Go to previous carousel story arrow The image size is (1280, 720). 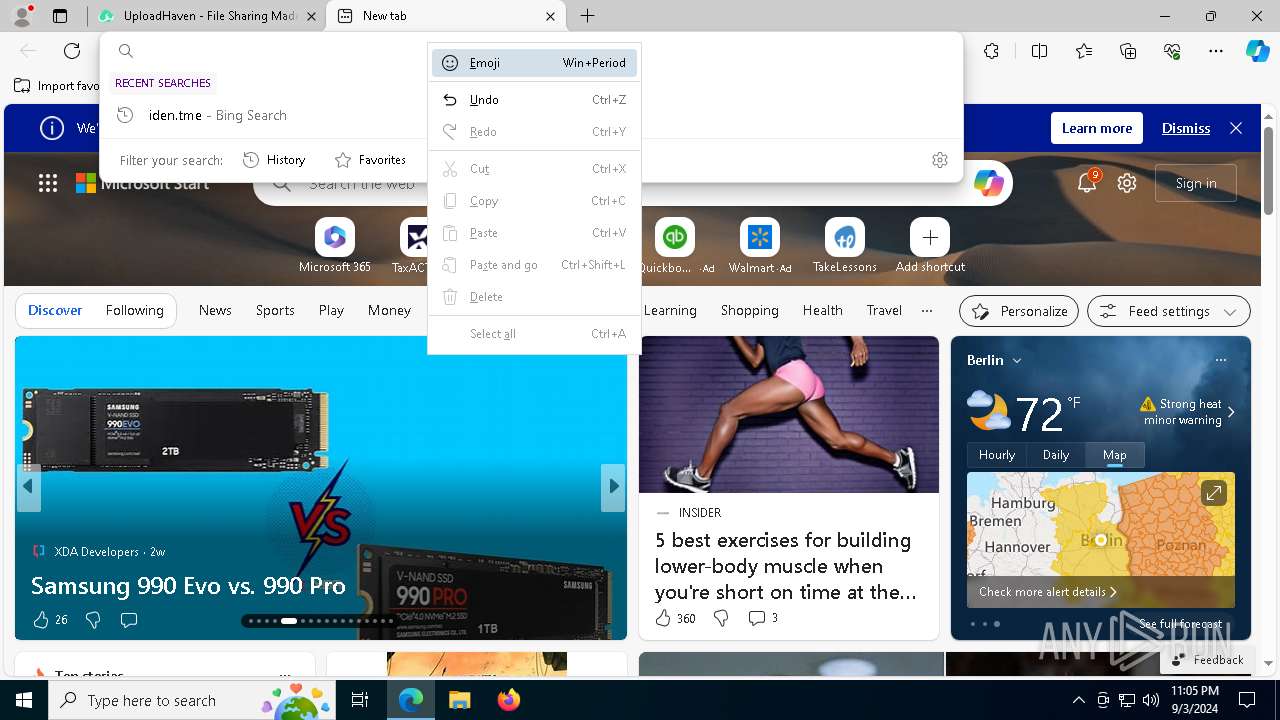pyautogui.click(x=28, y=487)
